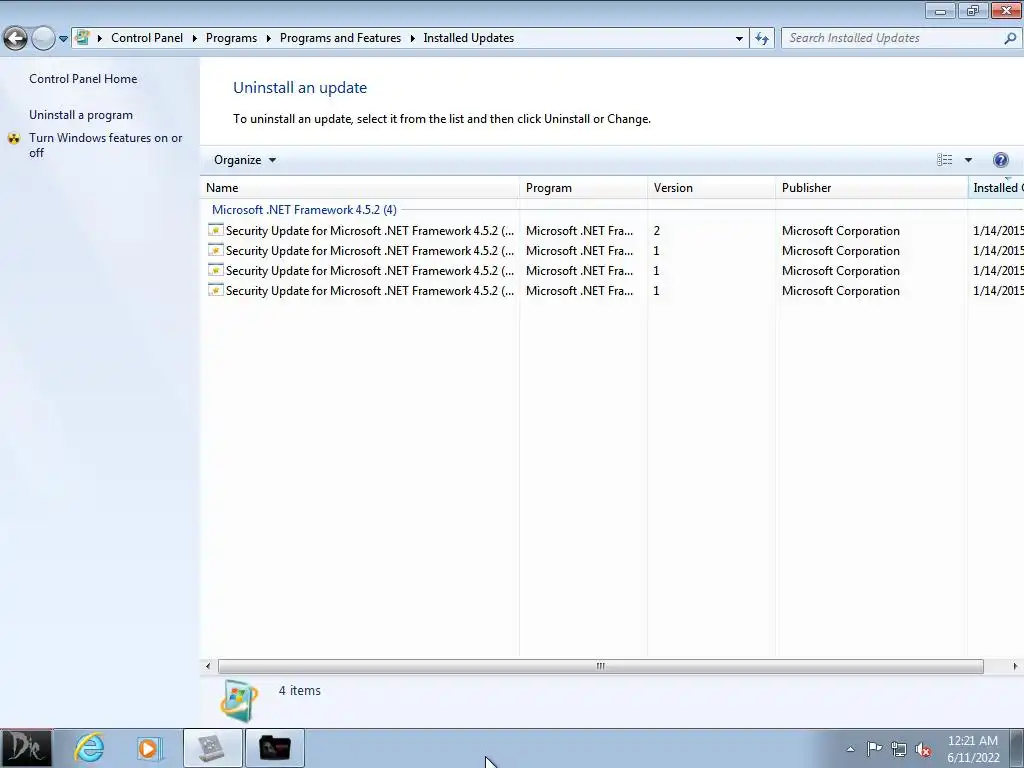Viewport: 1024px width, 768px height.
Task: Expand arrow after Programs breadcrumb
Action: [268, 39]
